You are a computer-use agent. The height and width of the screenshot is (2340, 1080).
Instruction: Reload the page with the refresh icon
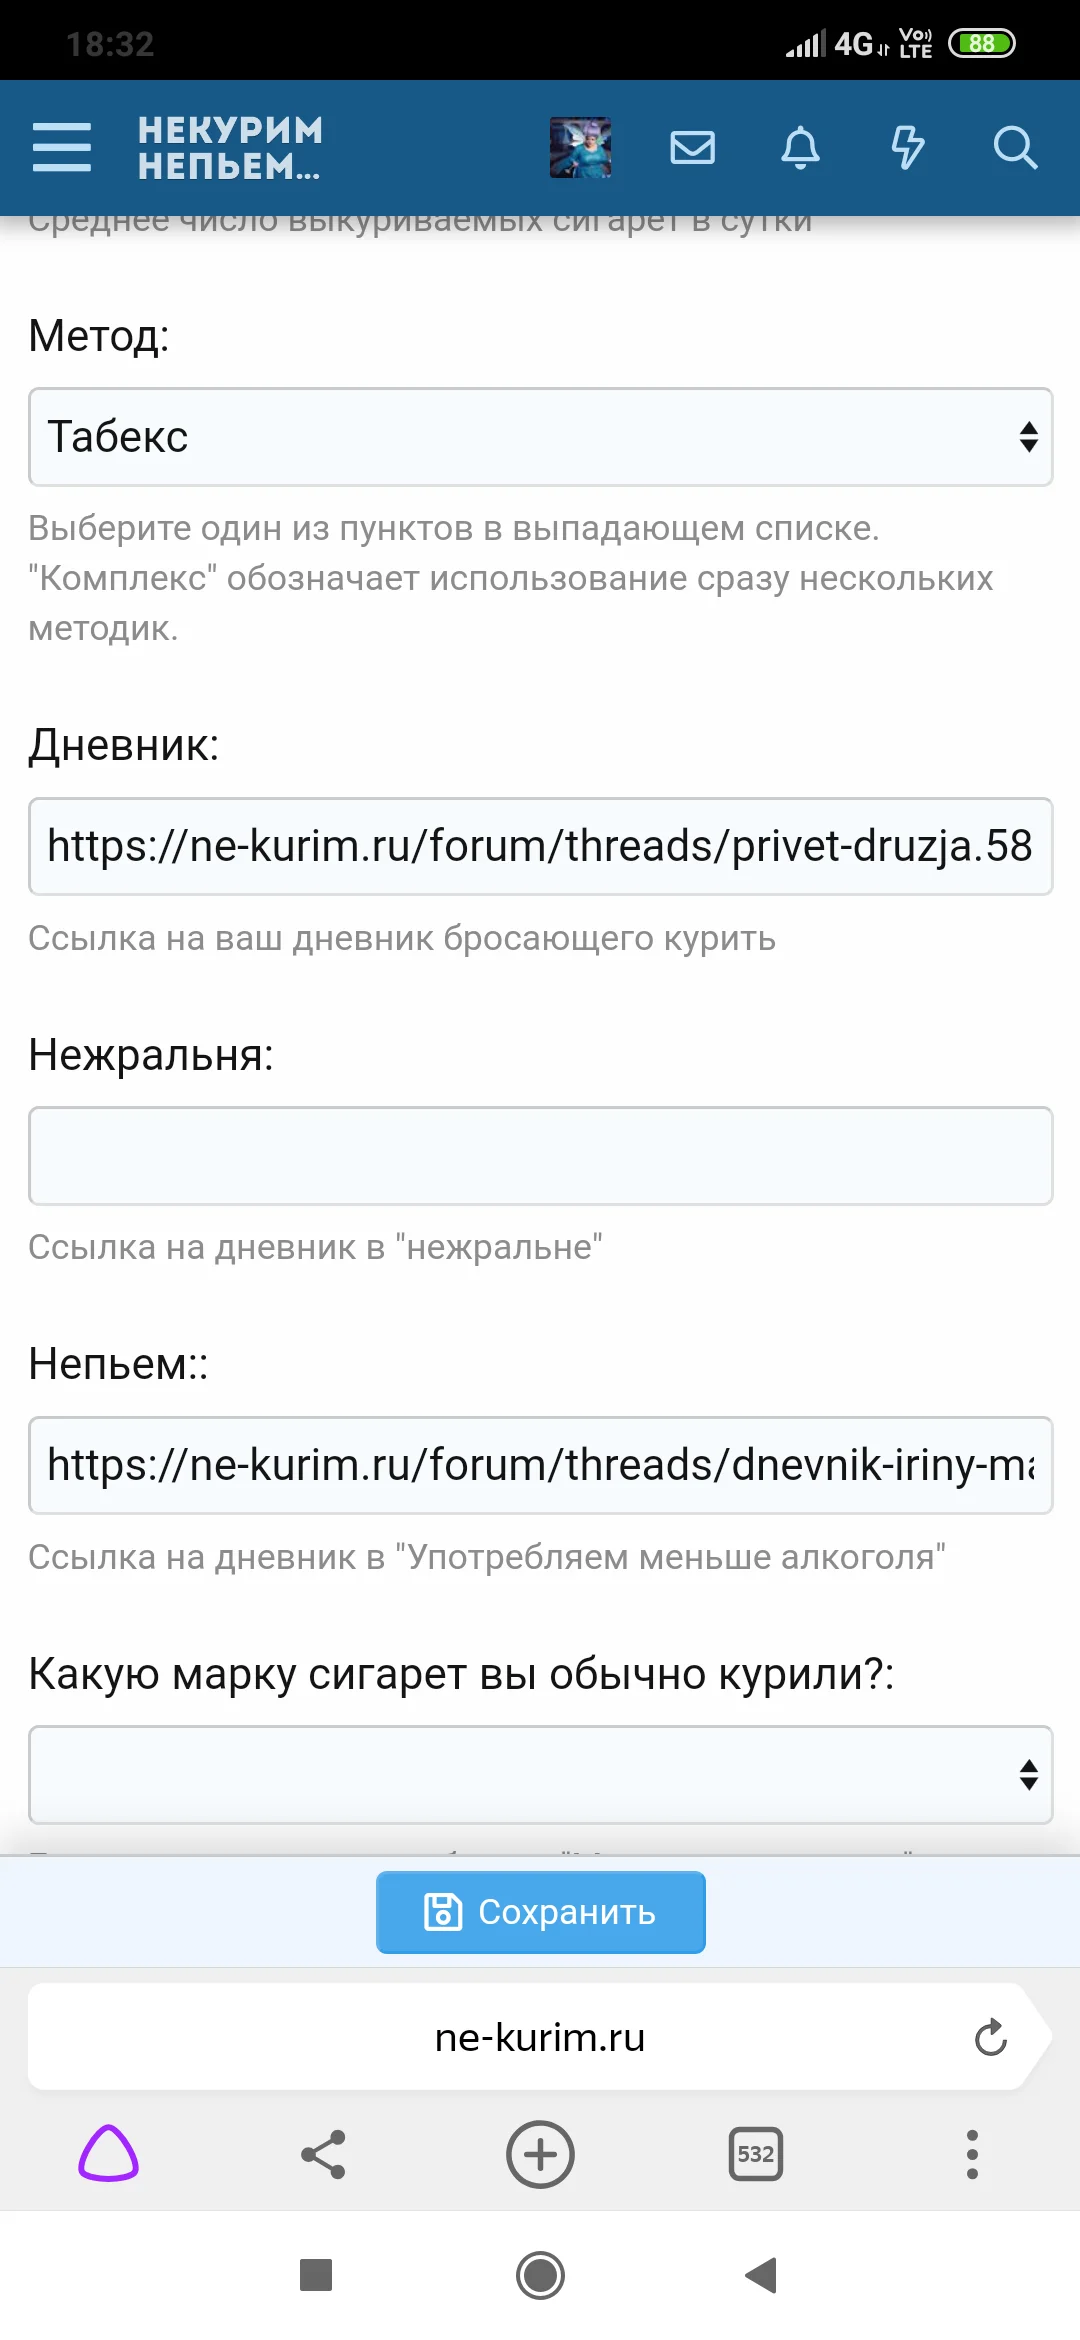(x=990, y=2037)
